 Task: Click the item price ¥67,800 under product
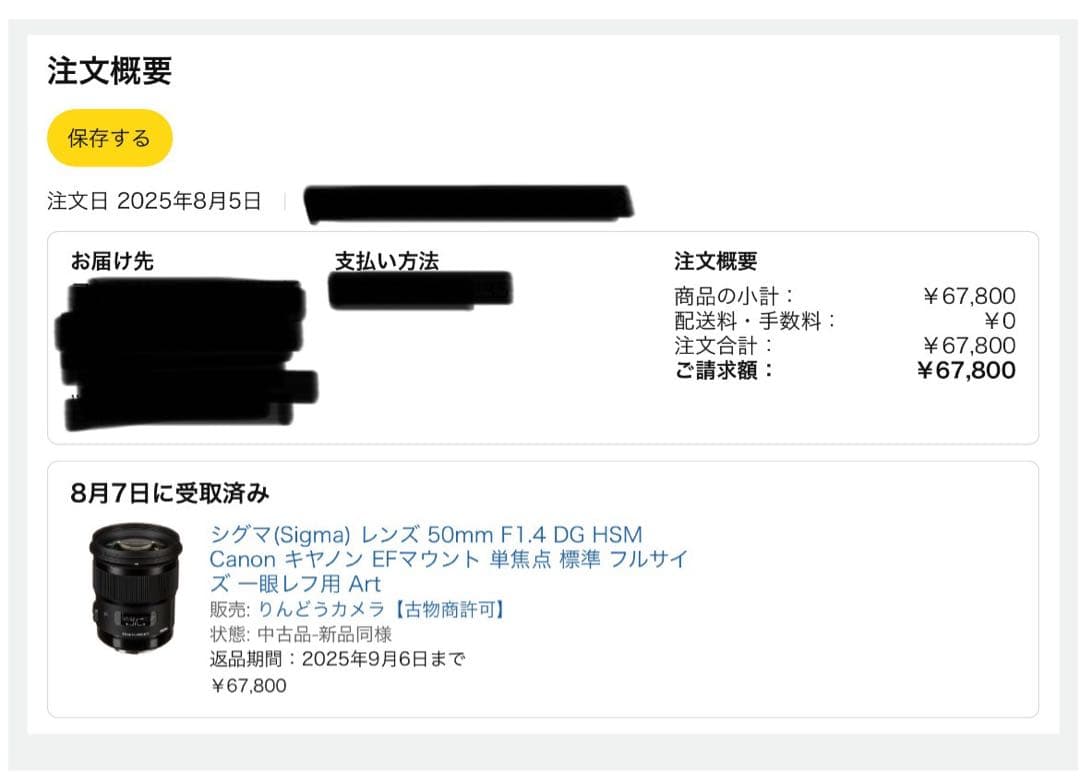click(x=248, y=685)
